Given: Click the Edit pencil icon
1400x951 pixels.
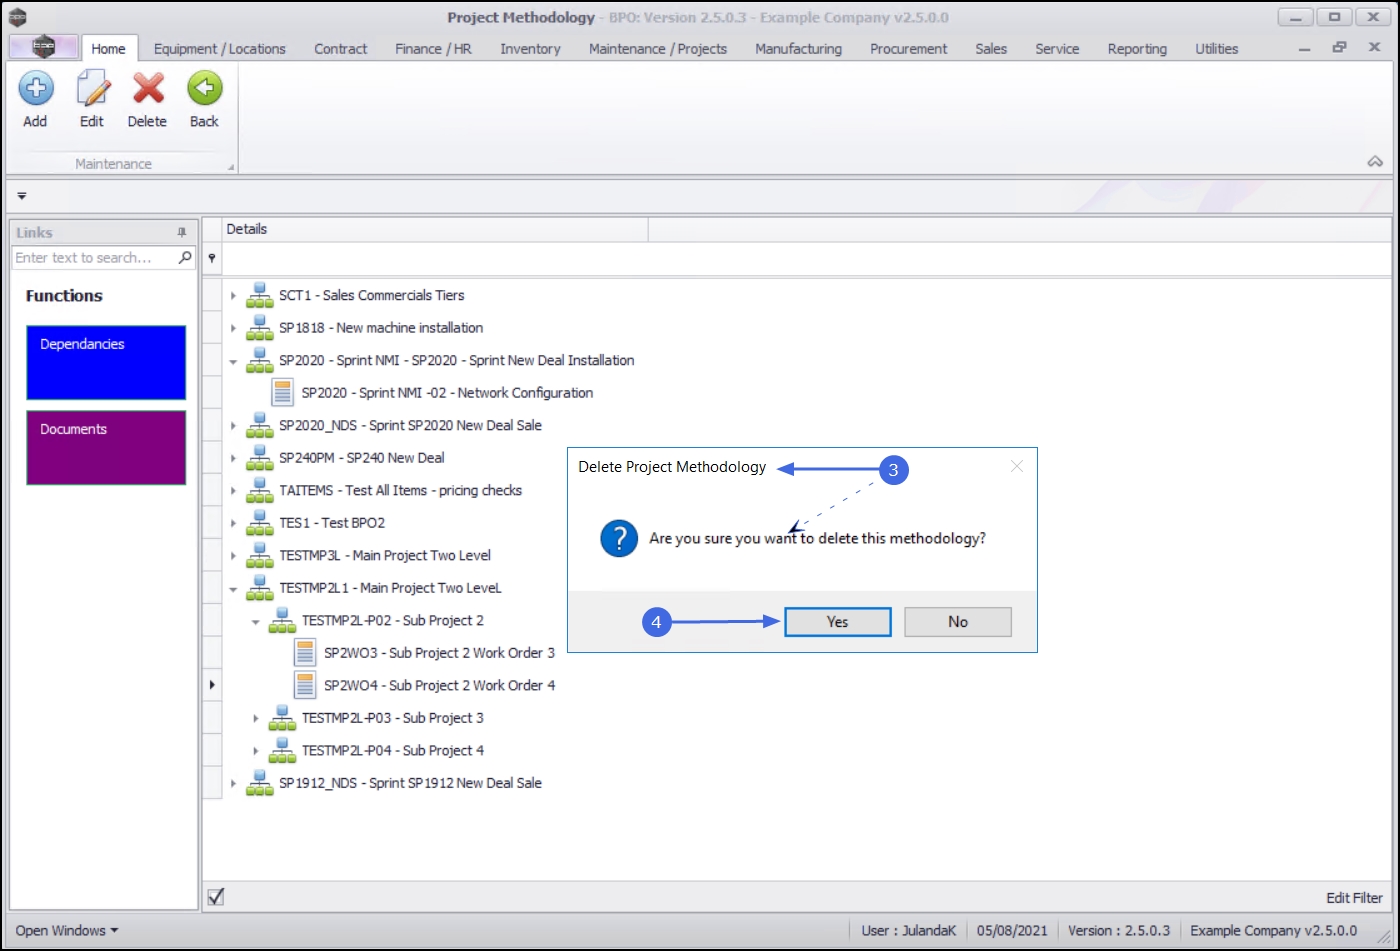Looking at the screenshot, I should pyautogui.click(x=92, y=89).
